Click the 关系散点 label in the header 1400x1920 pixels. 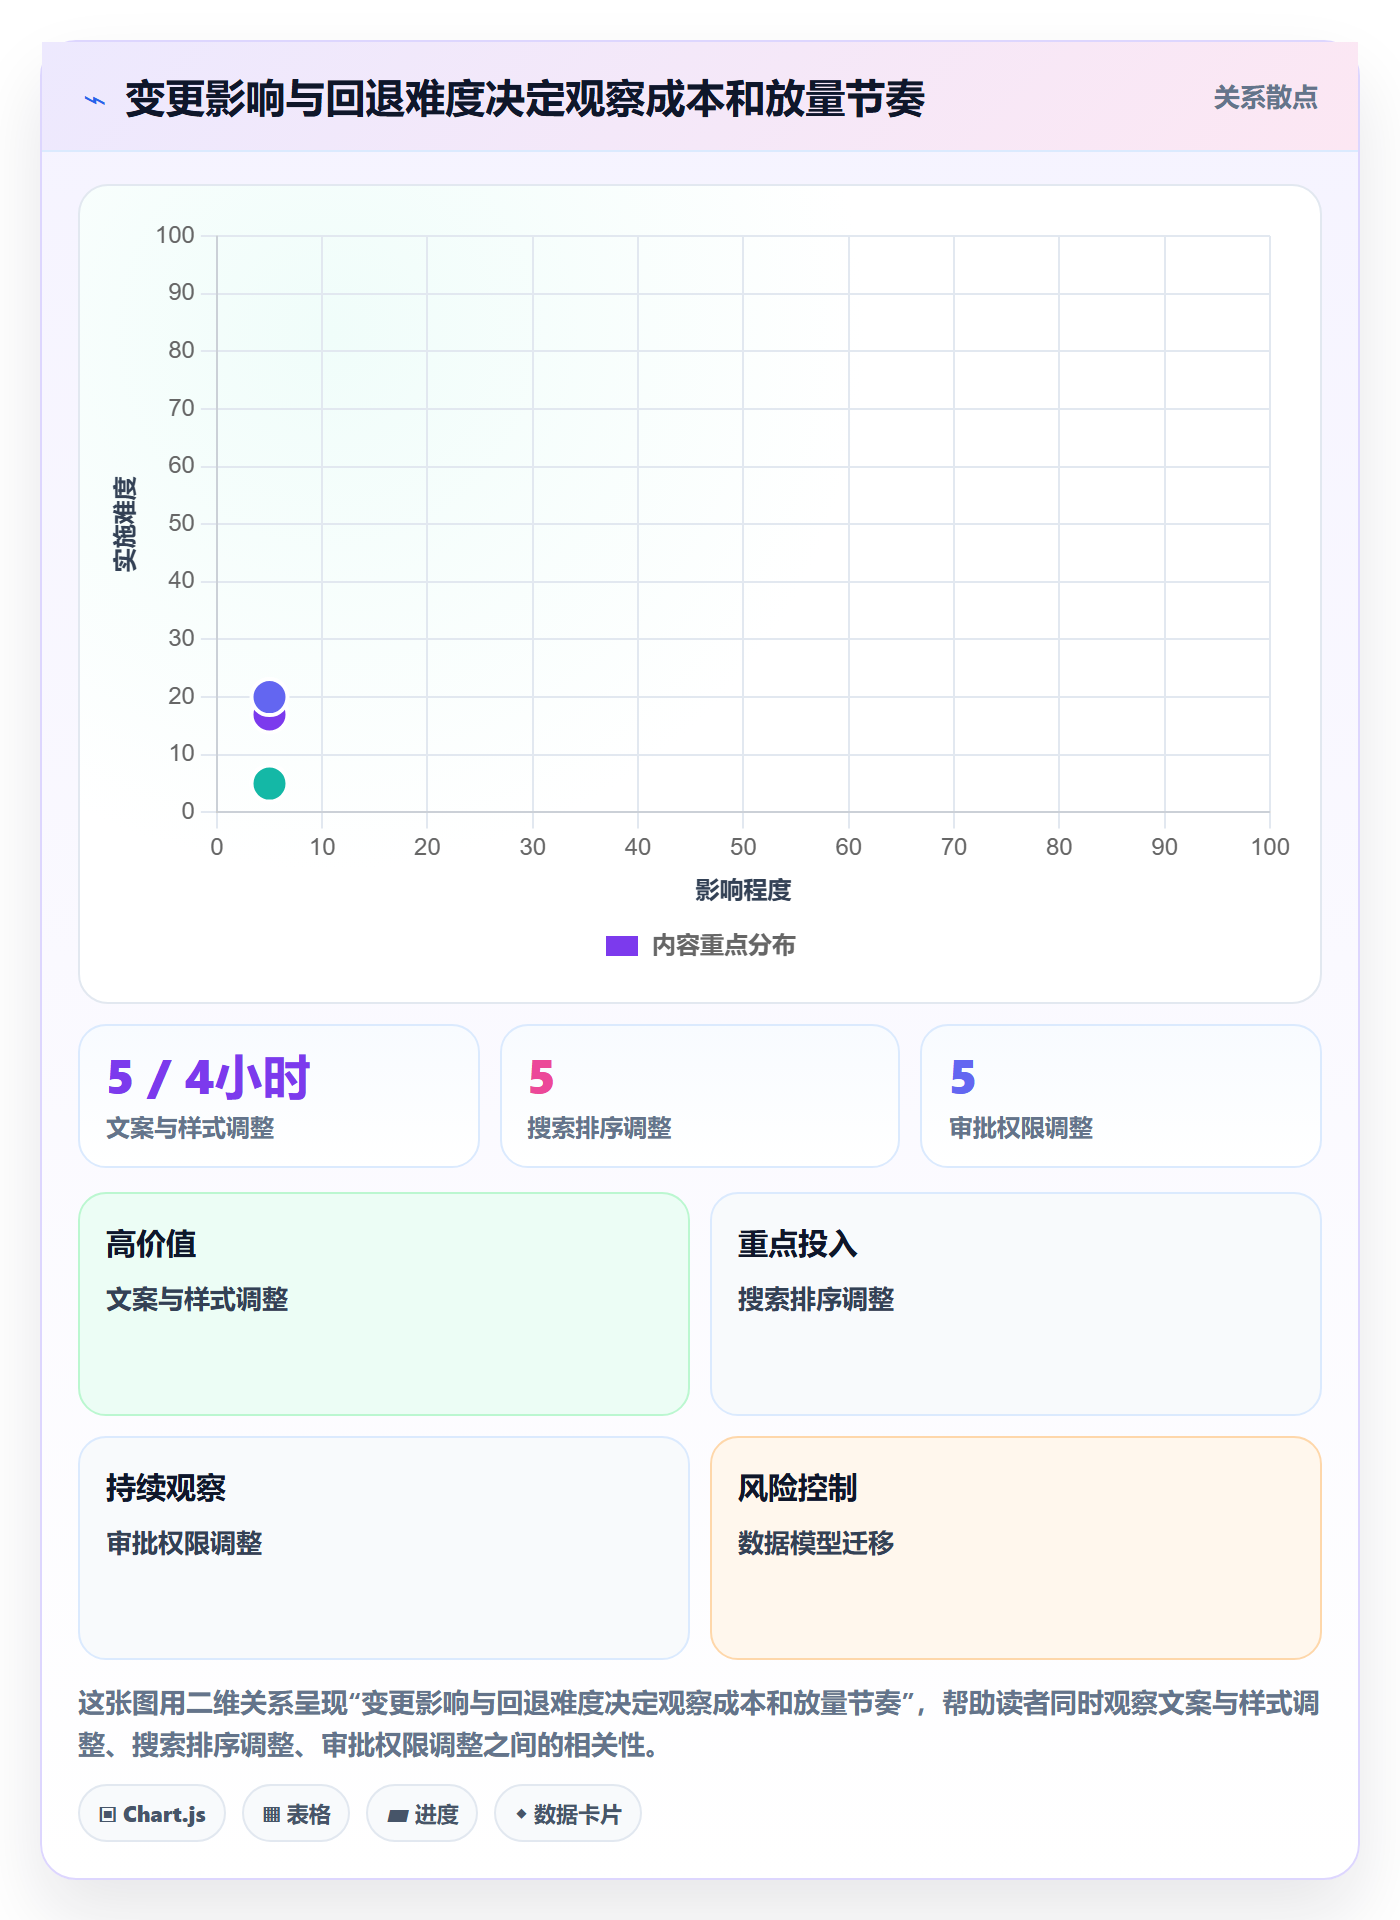point(1265,98)
